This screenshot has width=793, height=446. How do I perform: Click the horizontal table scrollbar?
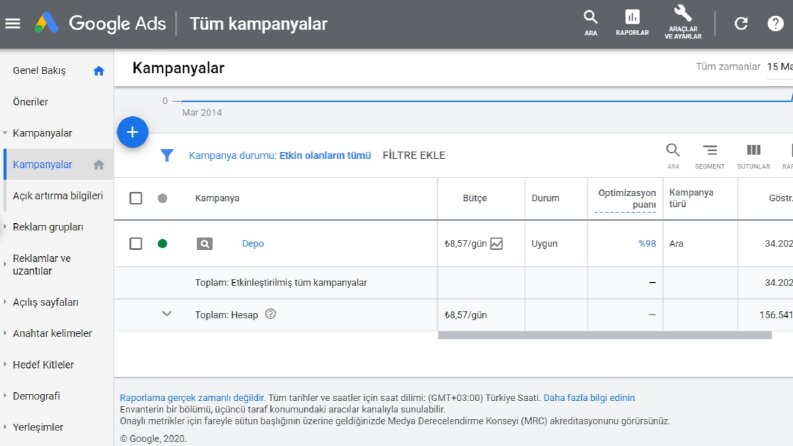[604, 335]
